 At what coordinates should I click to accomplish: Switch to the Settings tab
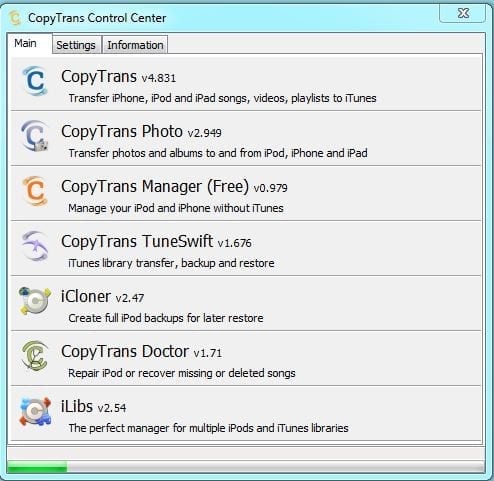76,45
